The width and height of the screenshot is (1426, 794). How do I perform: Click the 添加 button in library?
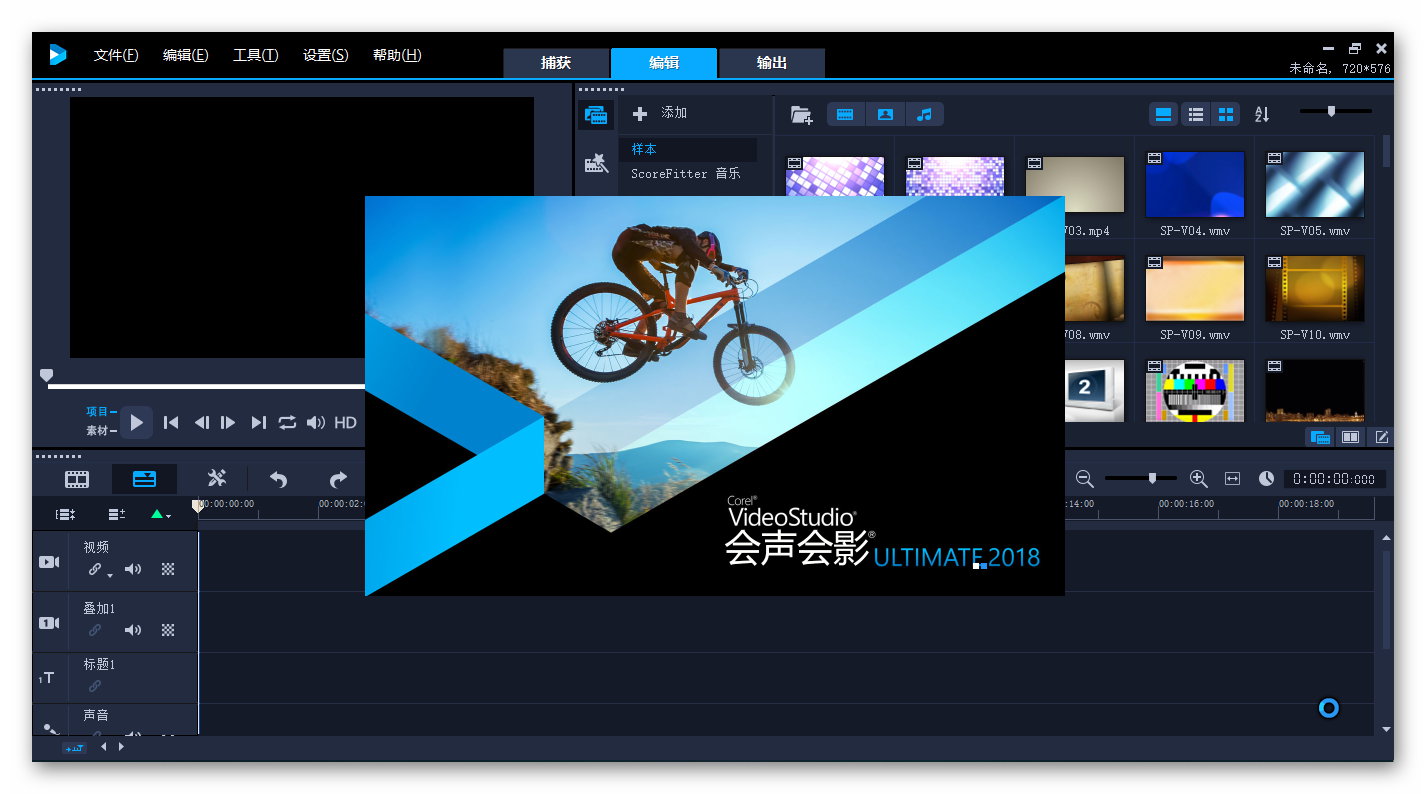point(660,113)
